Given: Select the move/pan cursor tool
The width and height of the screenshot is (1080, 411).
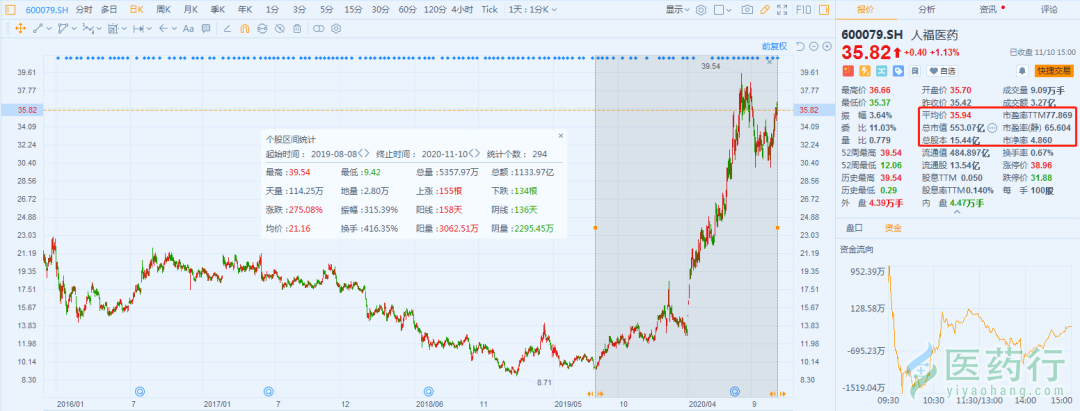Looking at the screenshot, I should coord(21,28).
